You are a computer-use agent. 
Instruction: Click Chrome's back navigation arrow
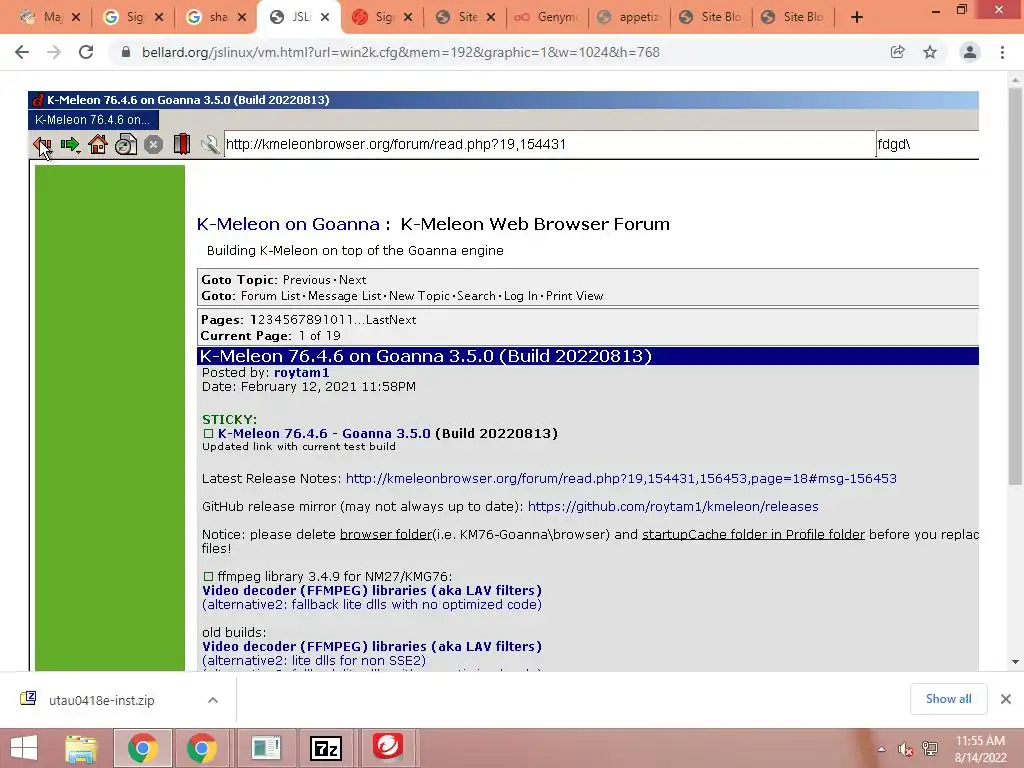tap(22, 52)
